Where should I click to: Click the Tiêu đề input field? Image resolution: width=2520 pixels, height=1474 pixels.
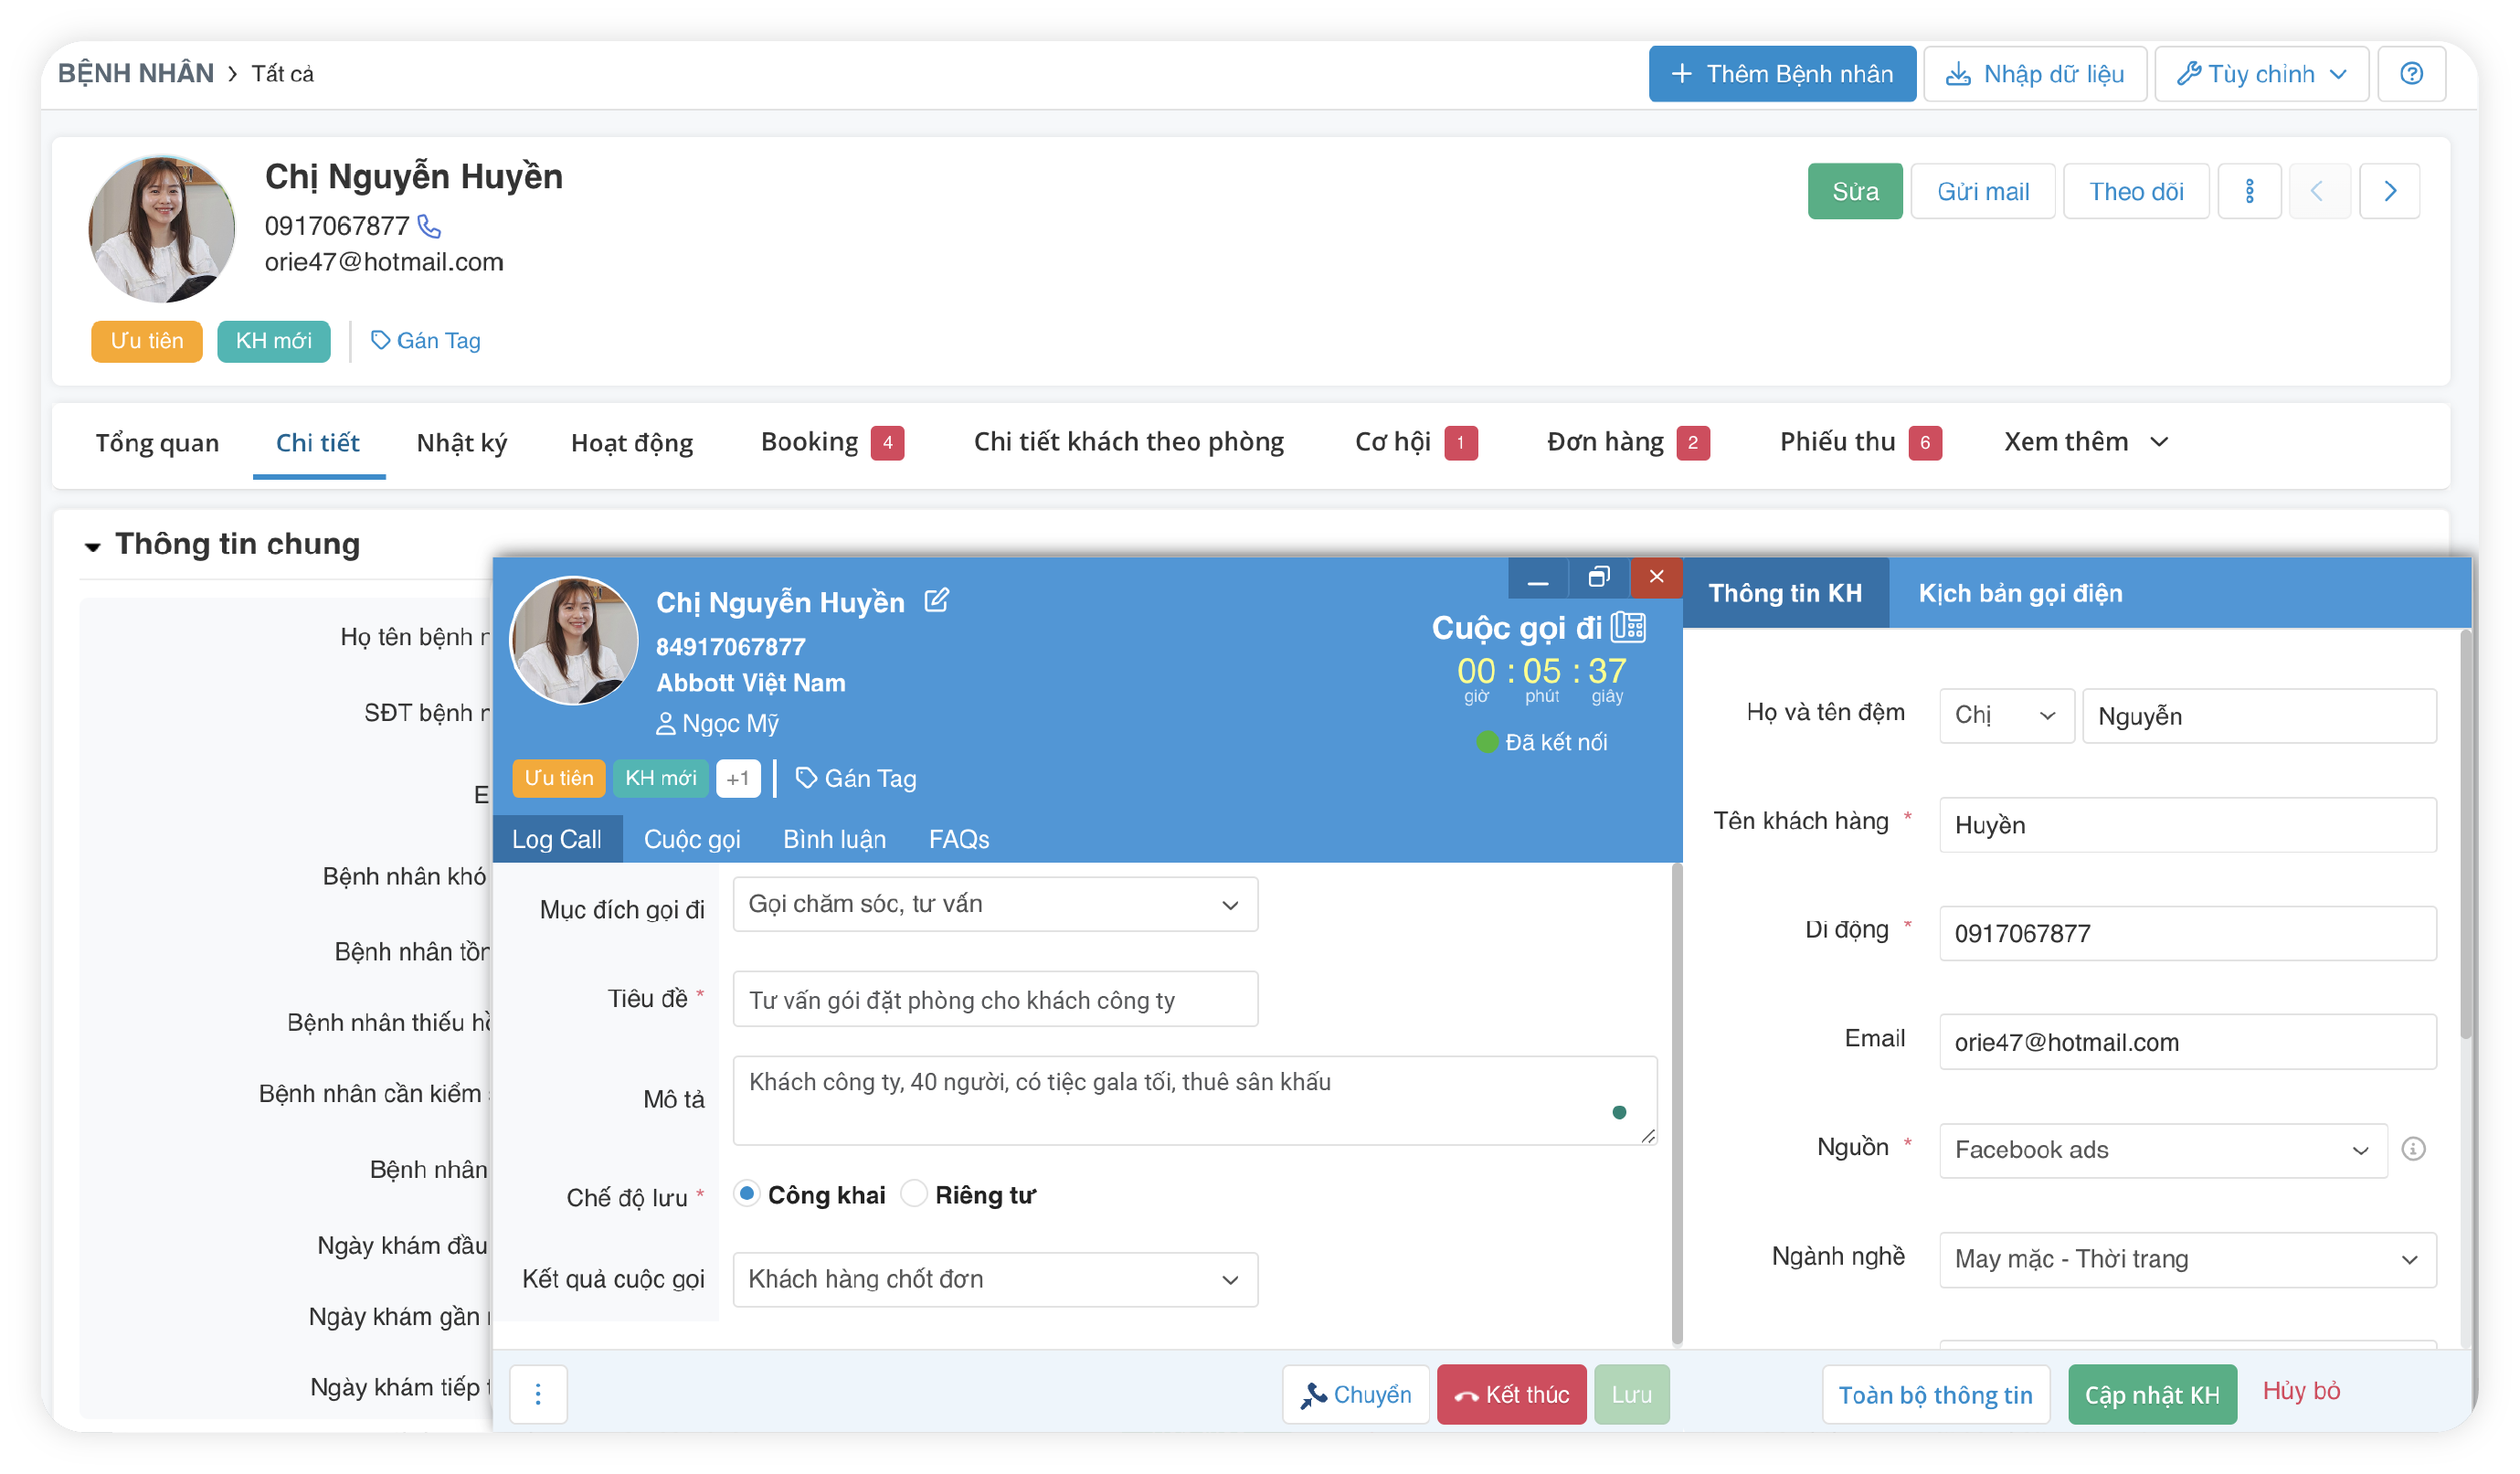coord(994,999)
